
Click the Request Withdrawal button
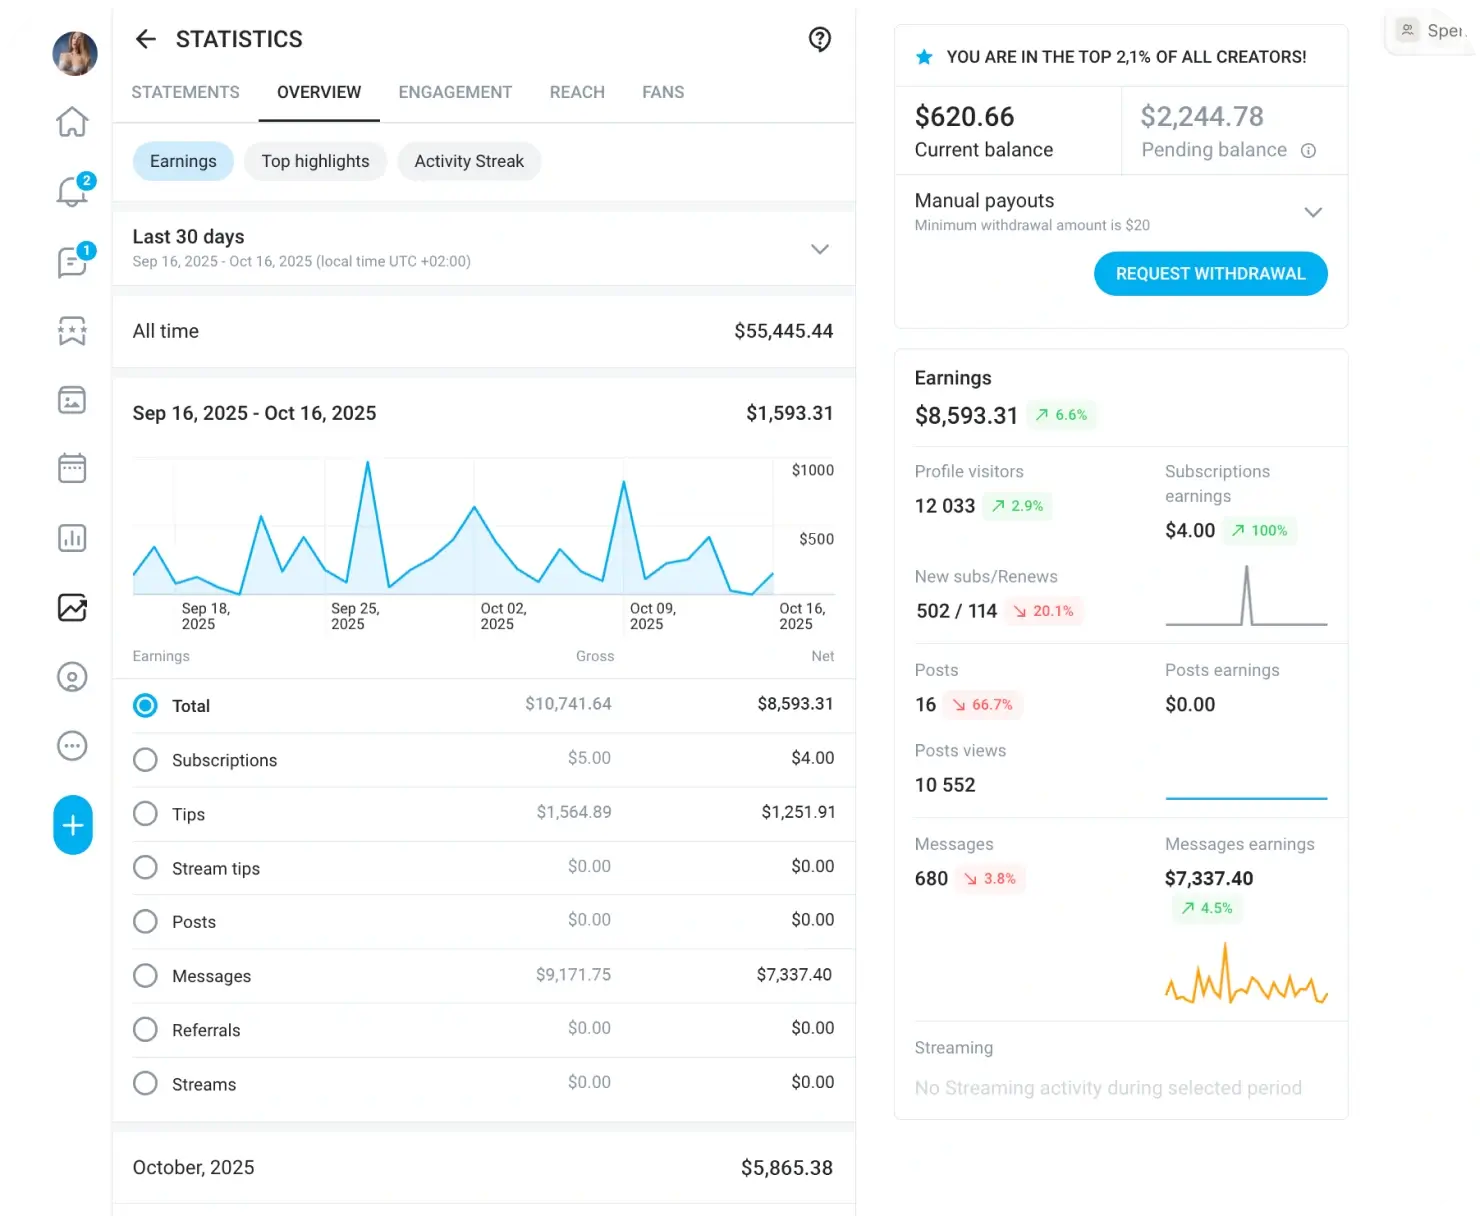[x=1210, y=274]
